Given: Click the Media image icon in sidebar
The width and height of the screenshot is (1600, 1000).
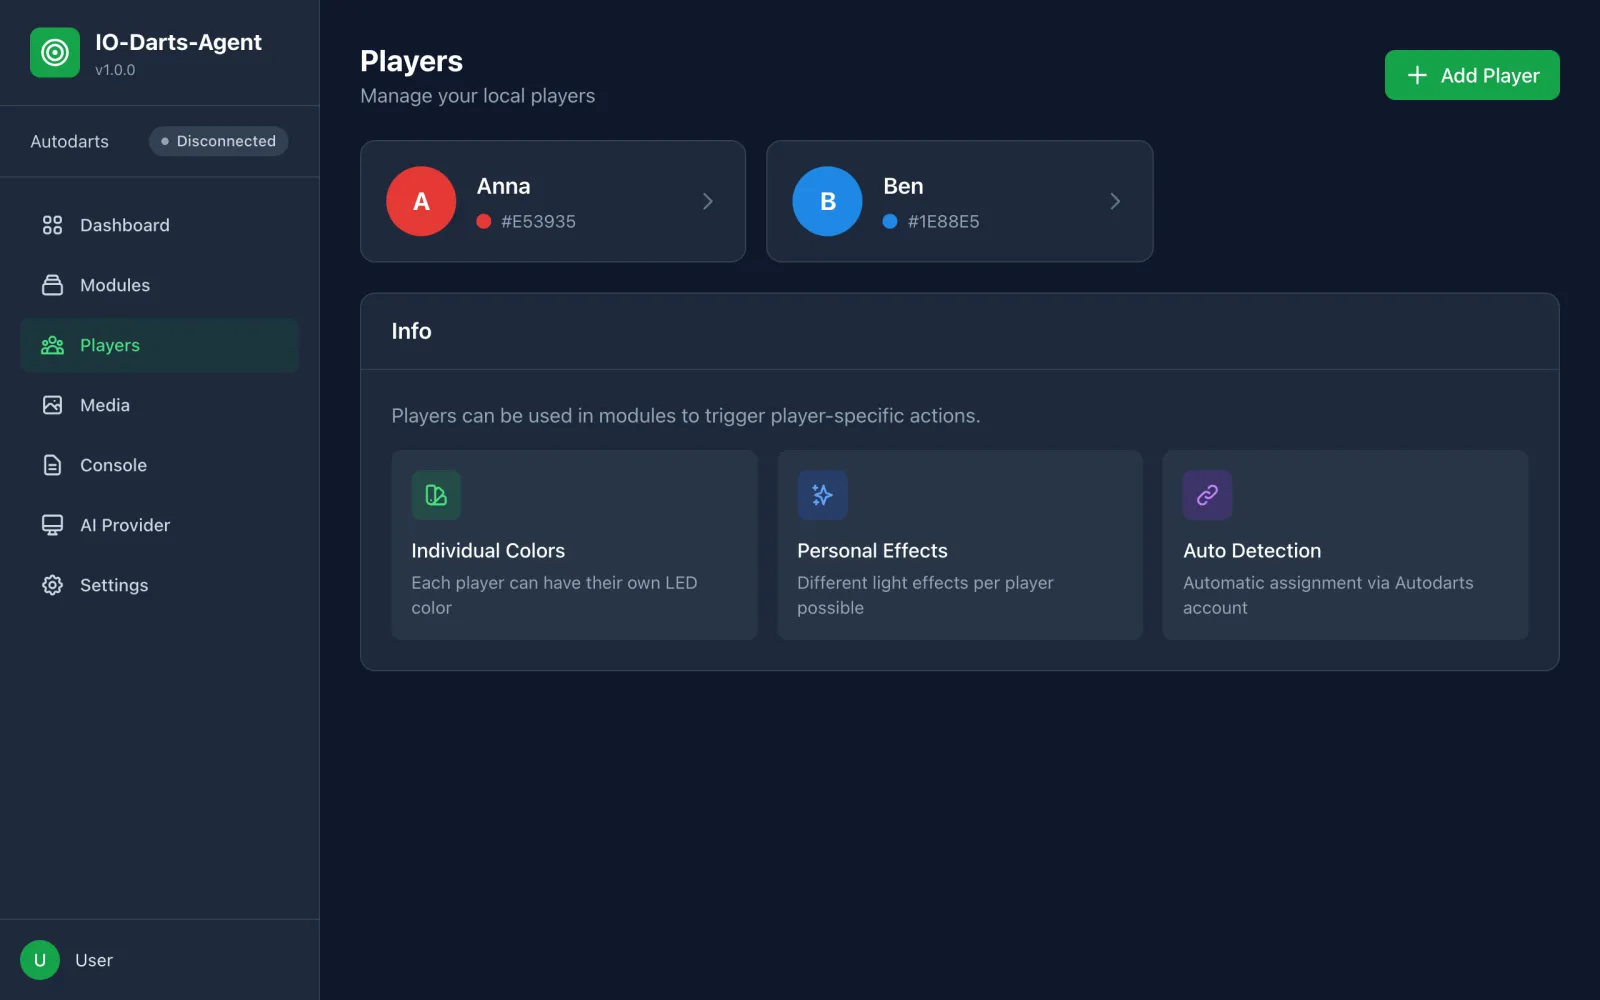Looking at the screenshot, I should 52,405.
